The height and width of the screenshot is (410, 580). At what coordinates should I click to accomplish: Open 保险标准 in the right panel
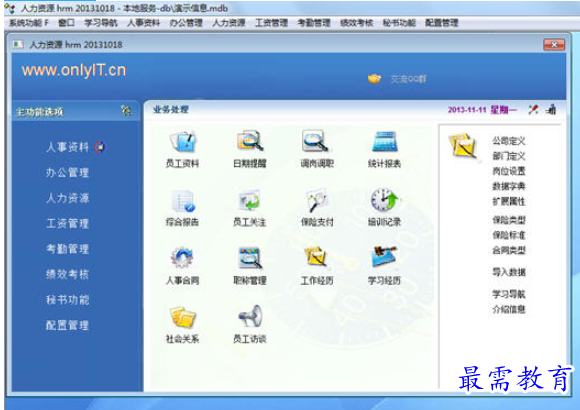509,235
